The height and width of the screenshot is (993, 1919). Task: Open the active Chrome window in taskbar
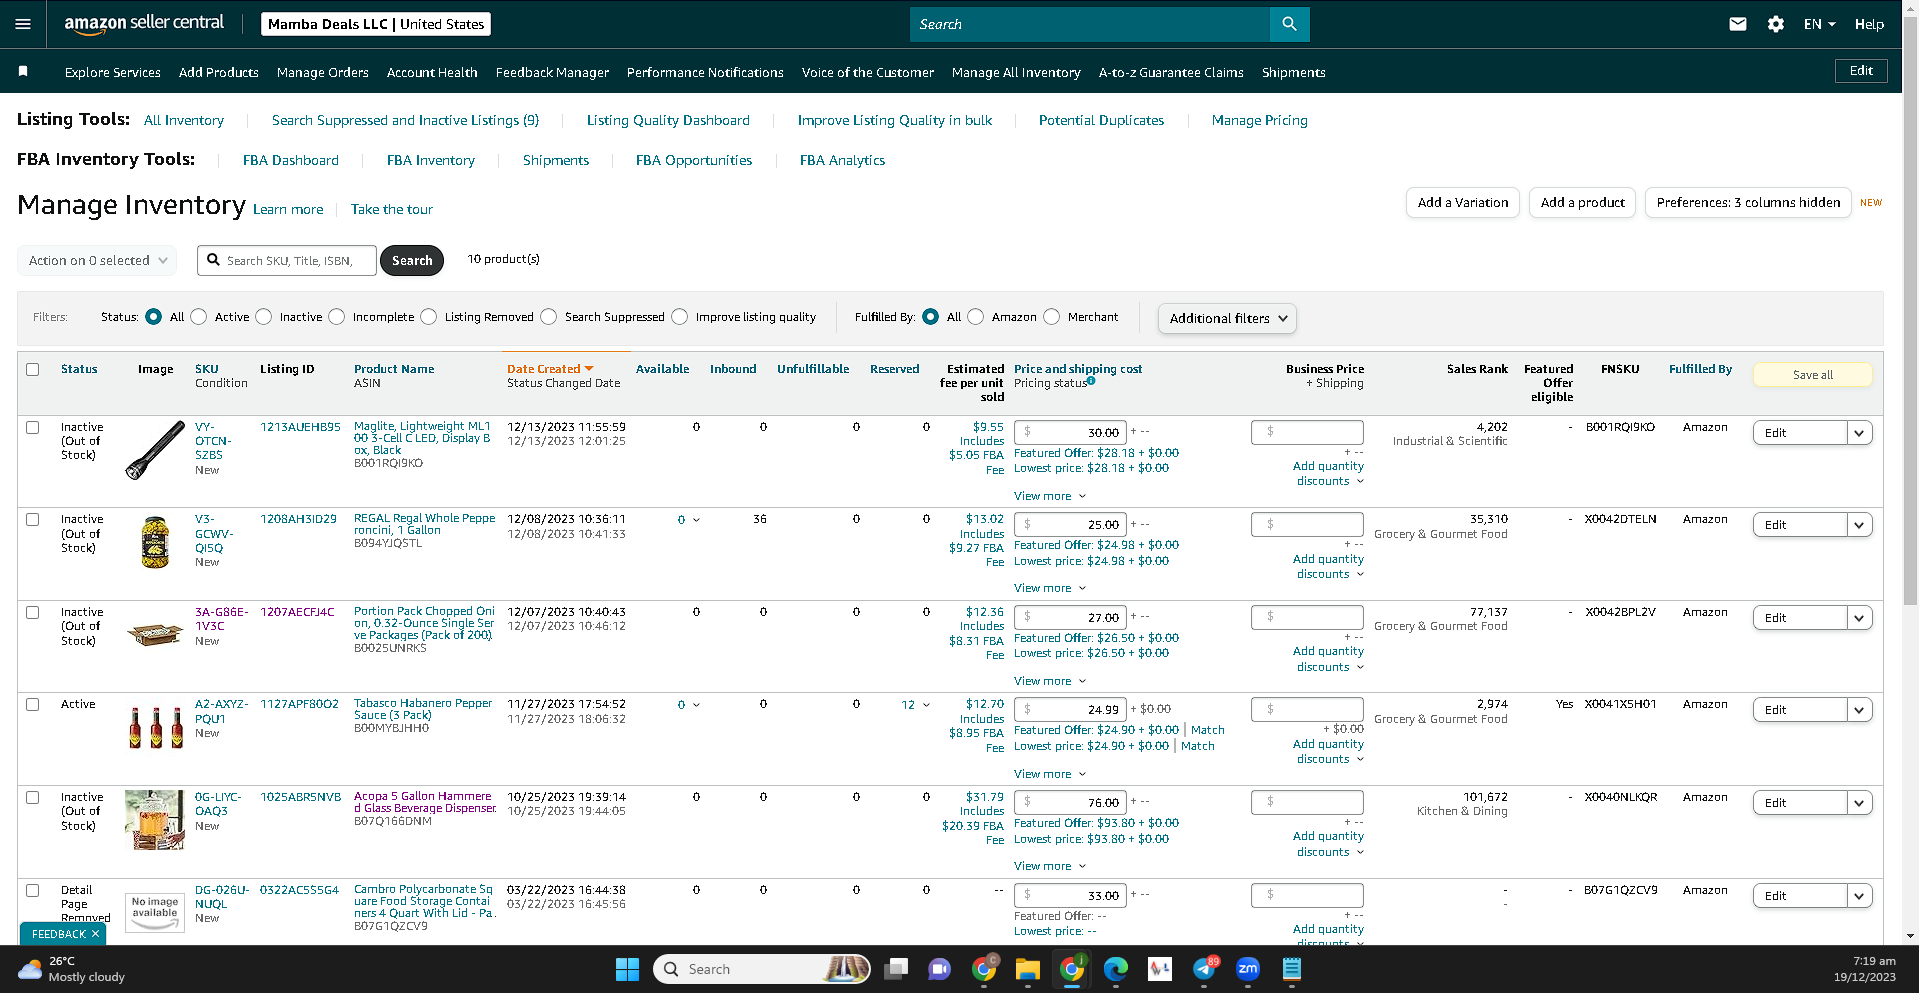click(x=1072, y=969)
